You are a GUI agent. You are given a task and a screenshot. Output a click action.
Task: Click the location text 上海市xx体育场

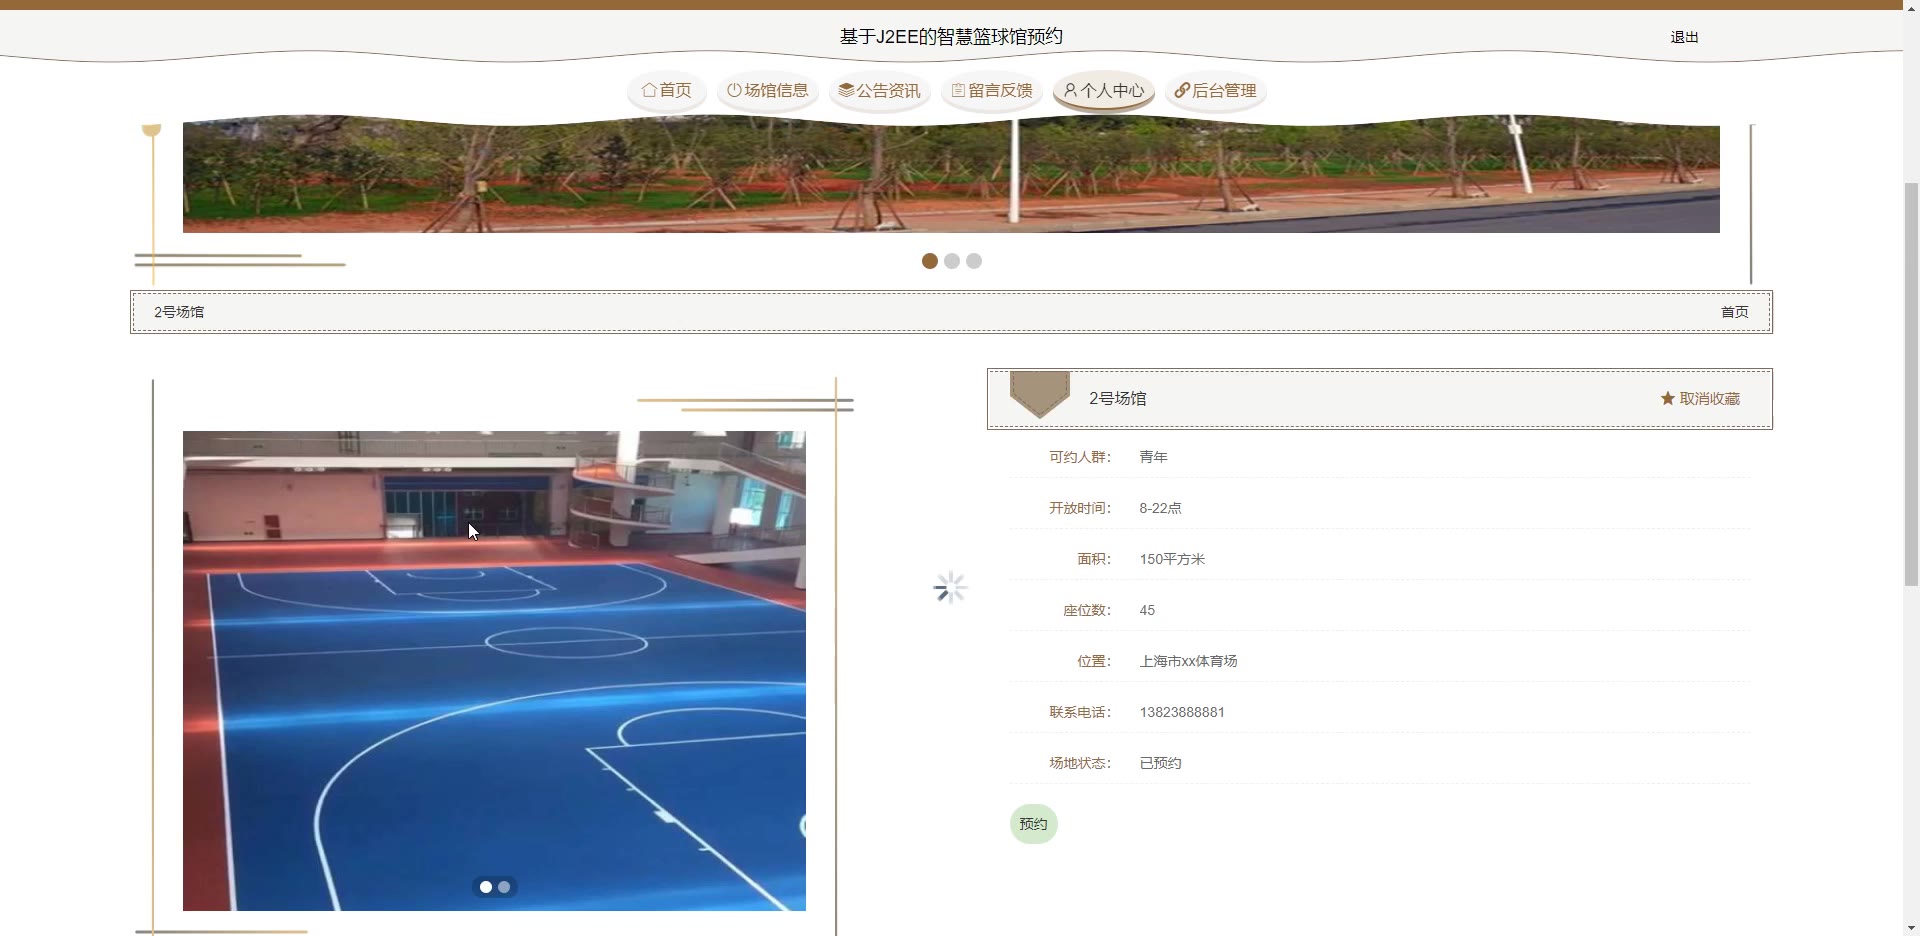pyautogui.click(x=1188, y=661)
